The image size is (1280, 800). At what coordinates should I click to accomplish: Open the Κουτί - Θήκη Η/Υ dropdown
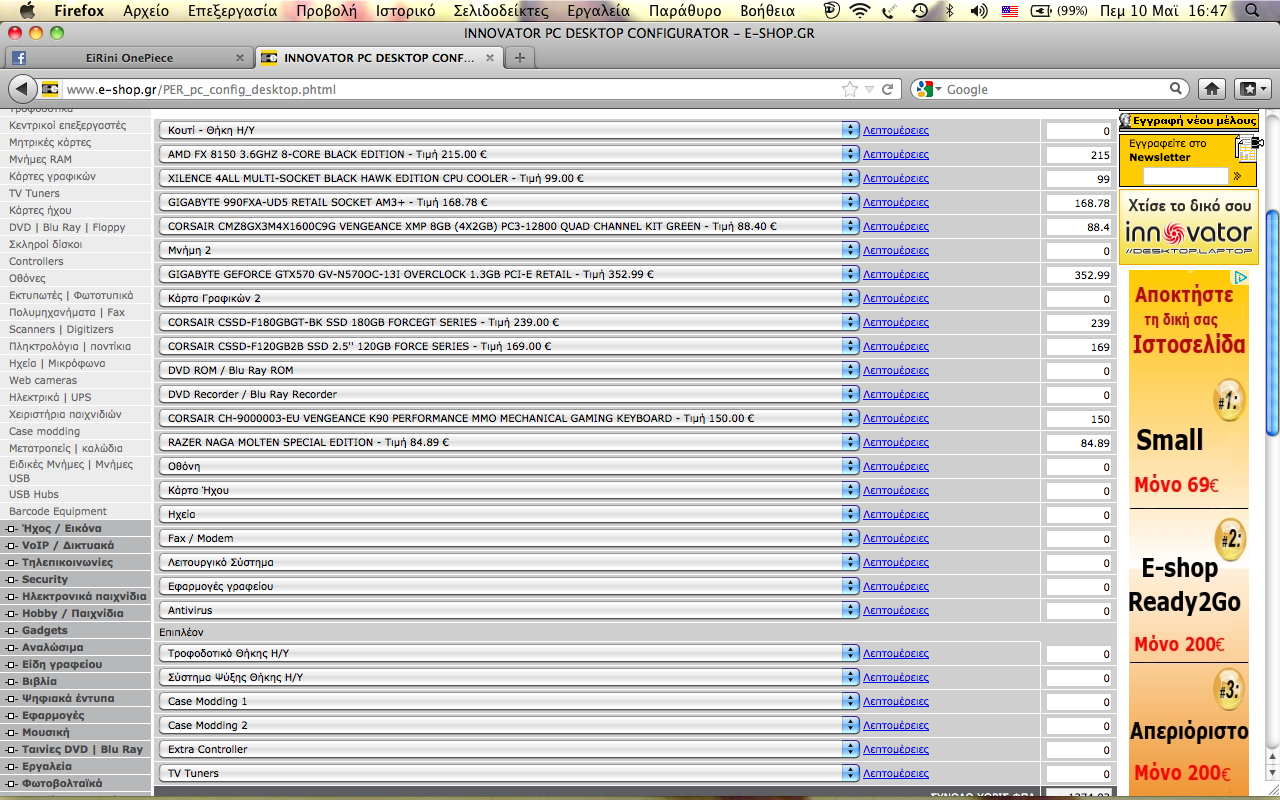(x=508, y=130)
